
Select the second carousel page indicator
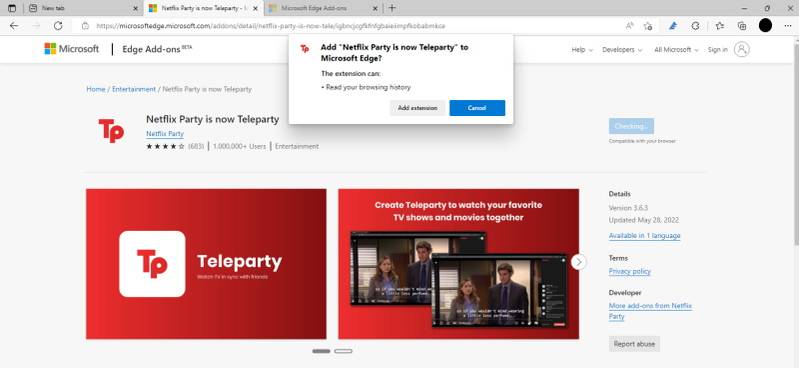click(343, 351)
